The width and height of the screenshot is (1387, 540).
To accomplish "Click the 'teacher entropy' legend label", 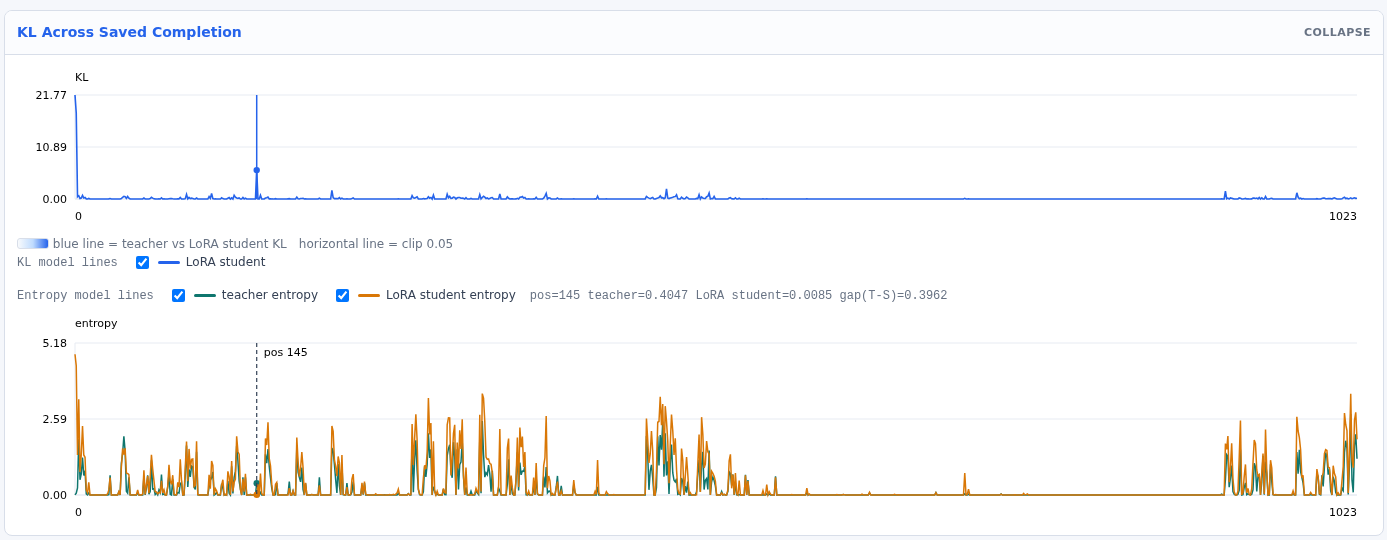I will click(270, 295).
